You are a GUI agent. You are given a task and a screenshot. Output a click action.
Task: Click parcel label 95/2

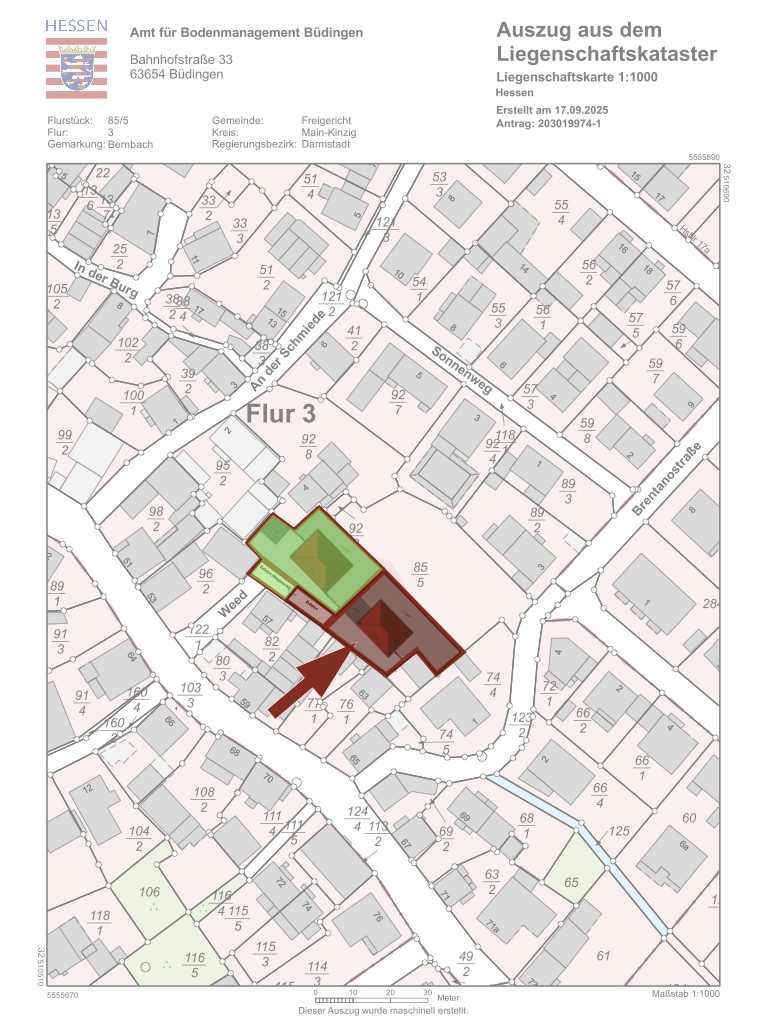223,473
